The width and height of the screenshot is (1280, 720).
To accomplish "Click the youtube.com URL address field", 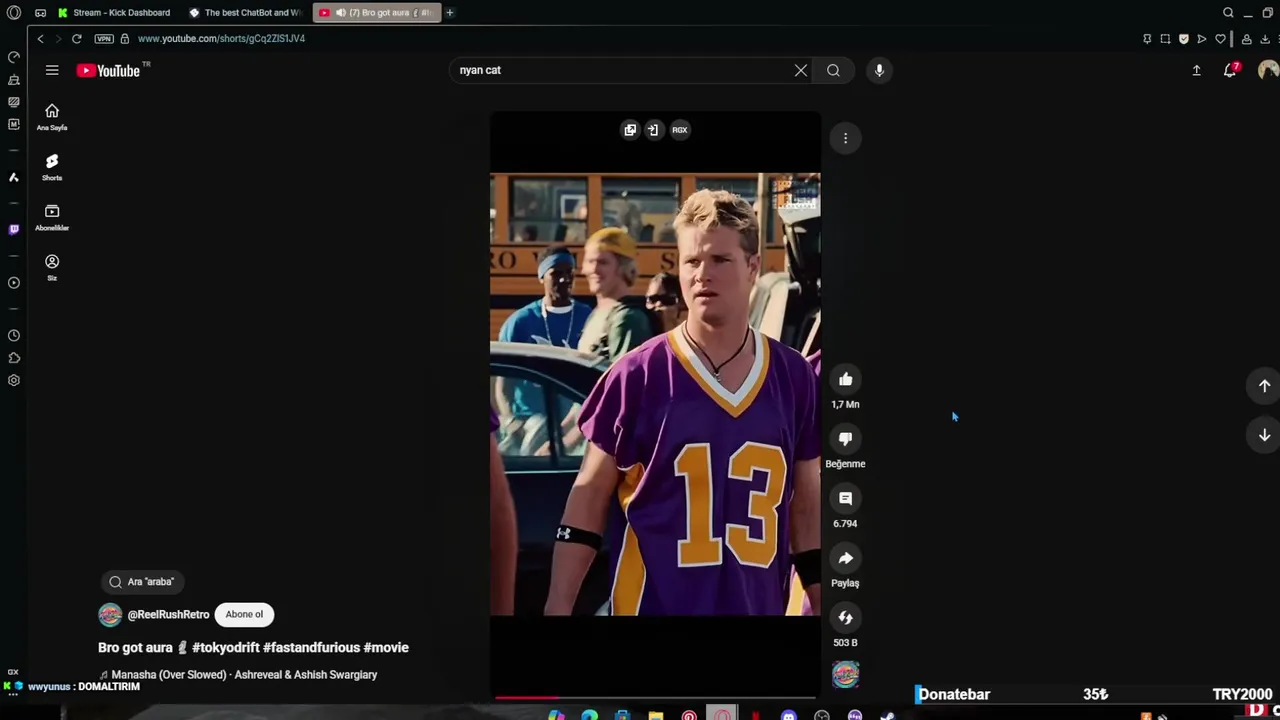I will click(x=221, y=39).
